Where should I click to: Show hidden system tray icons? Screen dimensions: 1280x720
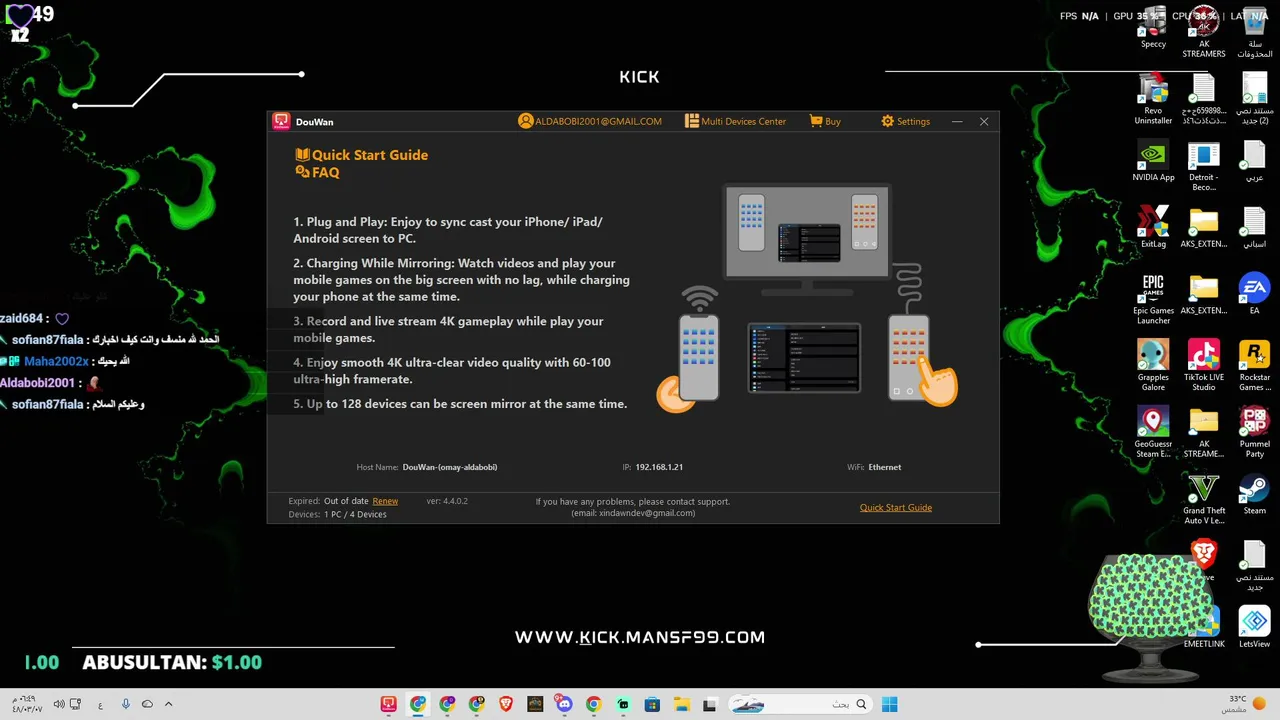pyautogui.click(x=169, y=704)
